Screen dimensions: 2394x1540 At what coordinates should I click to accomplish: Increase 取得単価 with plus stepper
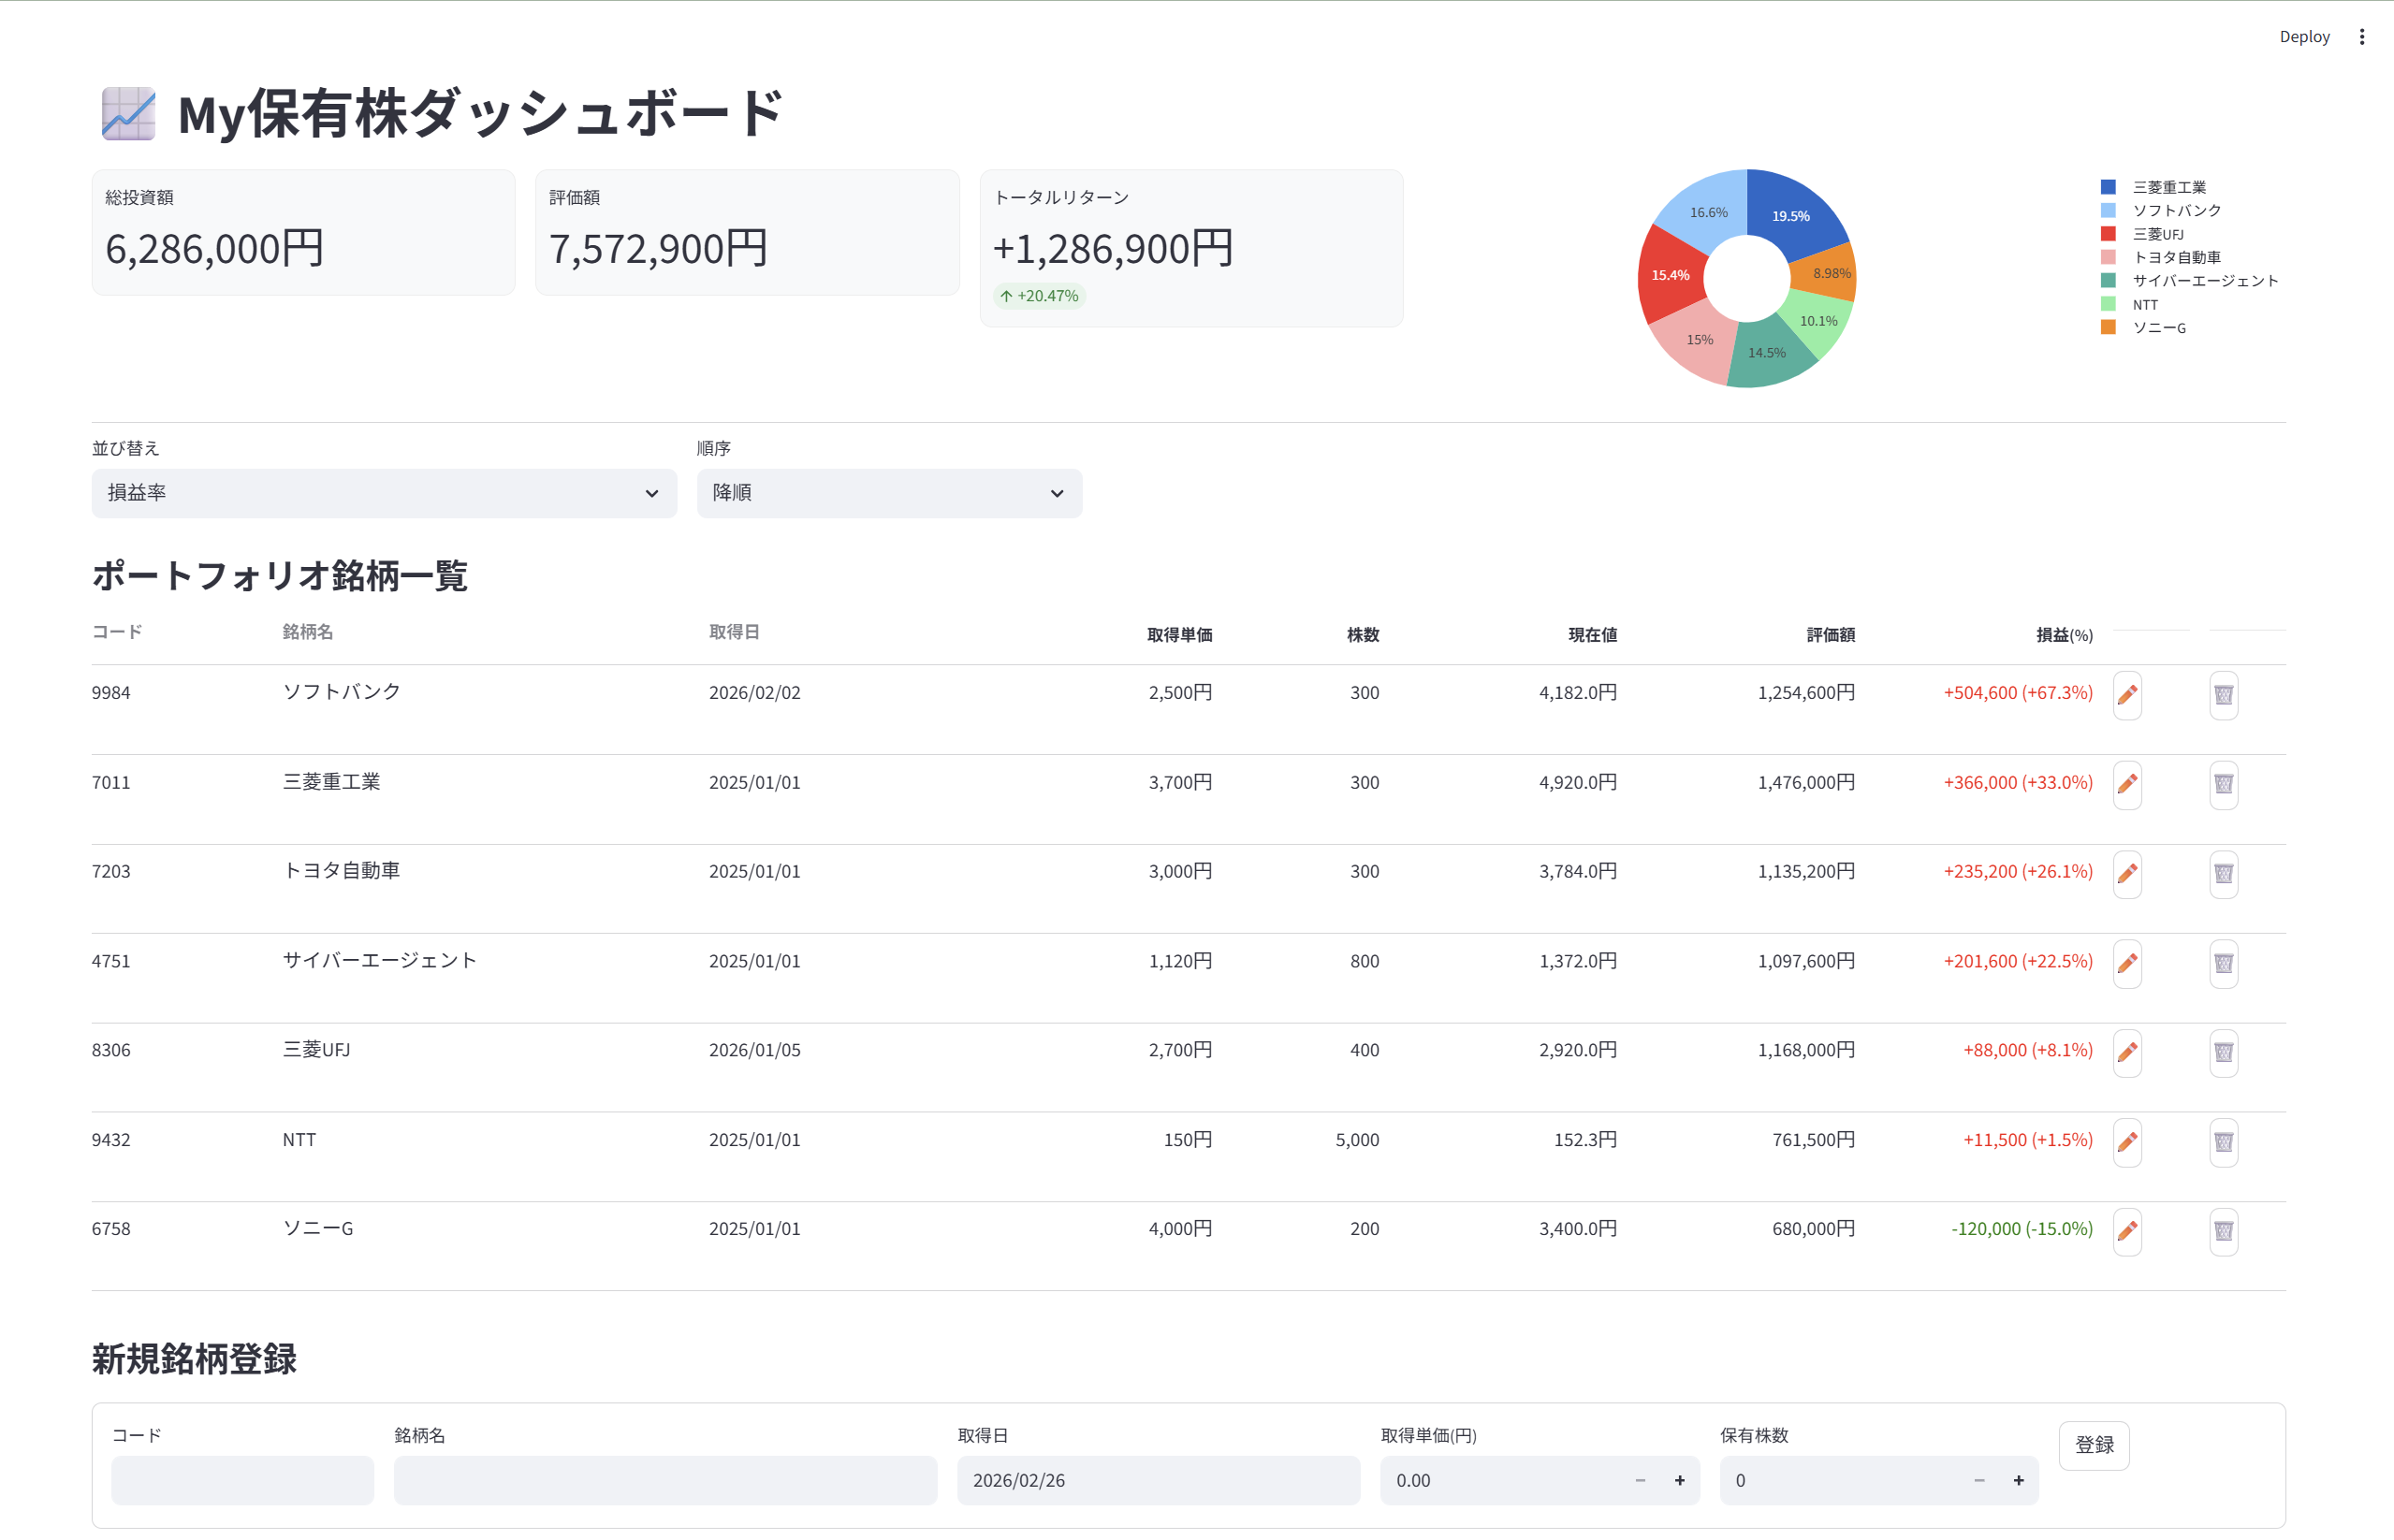(x=1679, y=1480)
